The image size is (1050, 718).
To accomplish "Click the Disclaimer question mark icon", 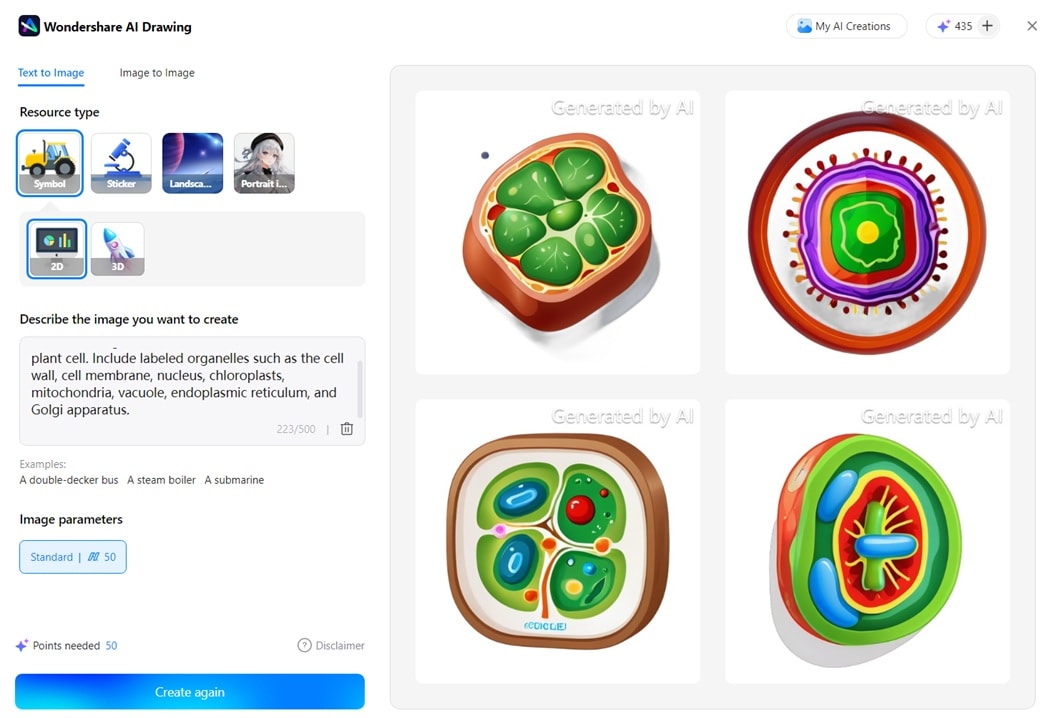I will point(304,646).
